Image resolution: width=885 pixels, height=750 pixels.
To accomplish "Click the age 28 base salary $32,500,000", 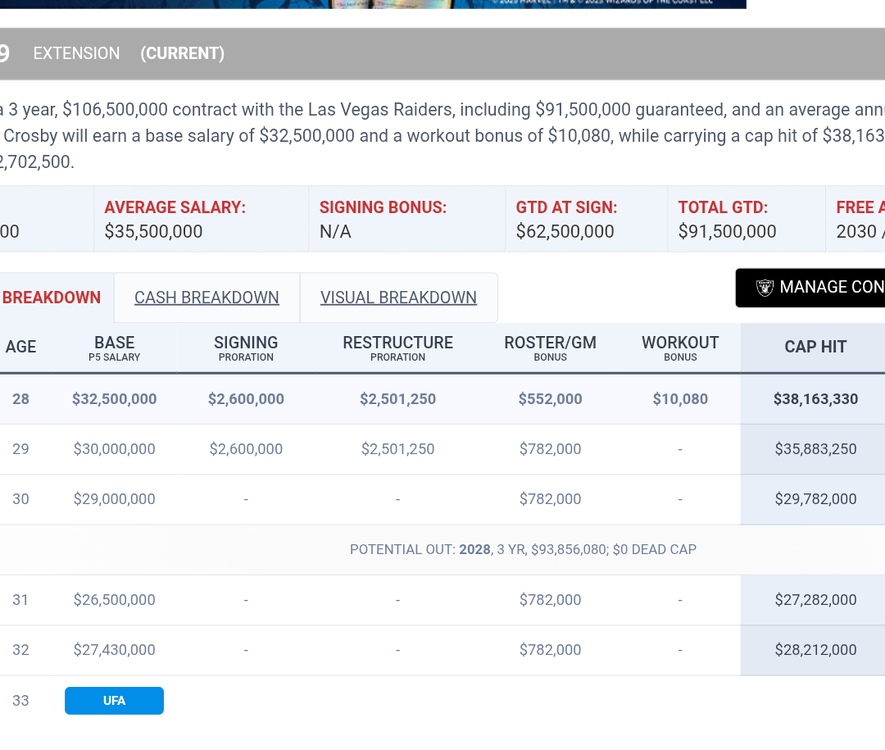I will coord(114,398).
